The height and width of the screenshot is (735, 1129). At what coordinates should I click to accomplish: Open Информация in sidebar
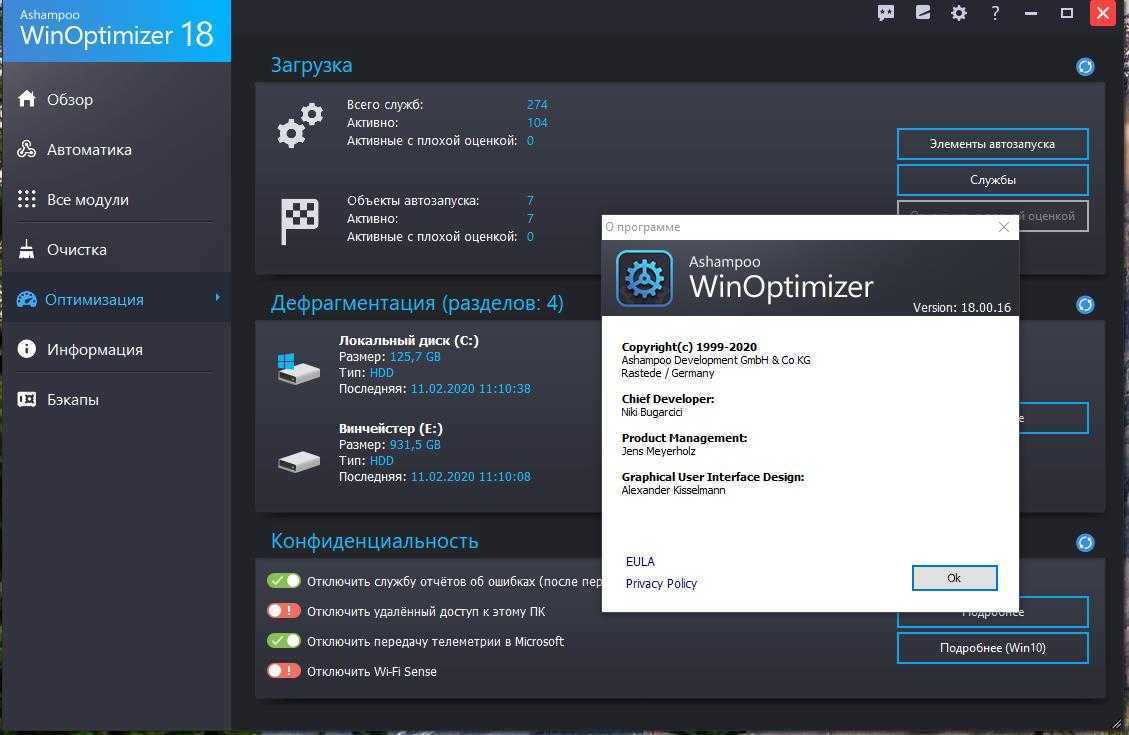(x=116, y=349)
